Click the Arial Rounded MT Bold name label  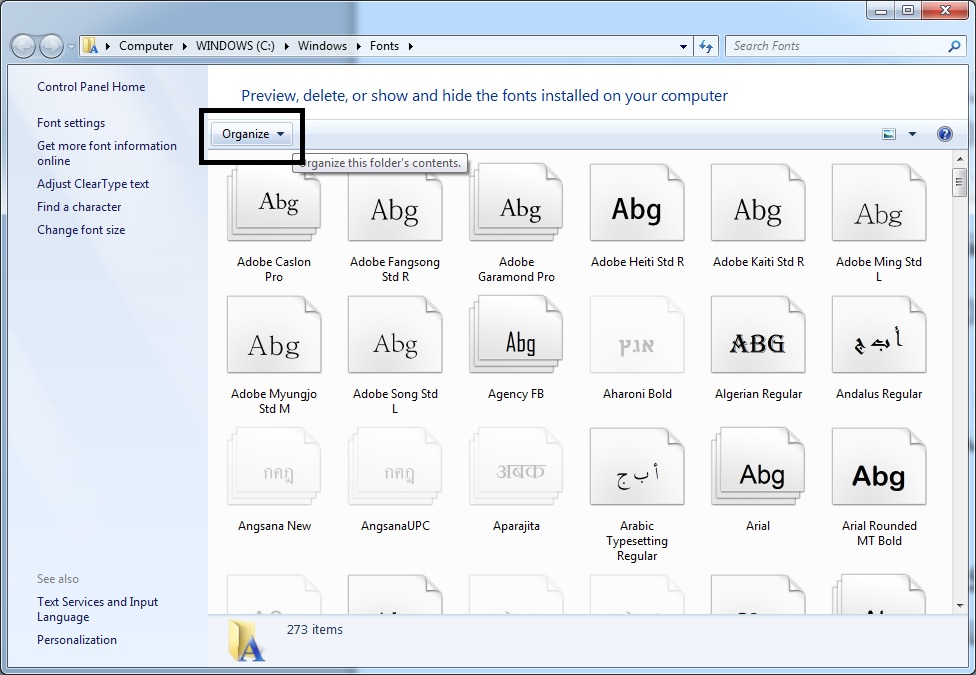879,533
